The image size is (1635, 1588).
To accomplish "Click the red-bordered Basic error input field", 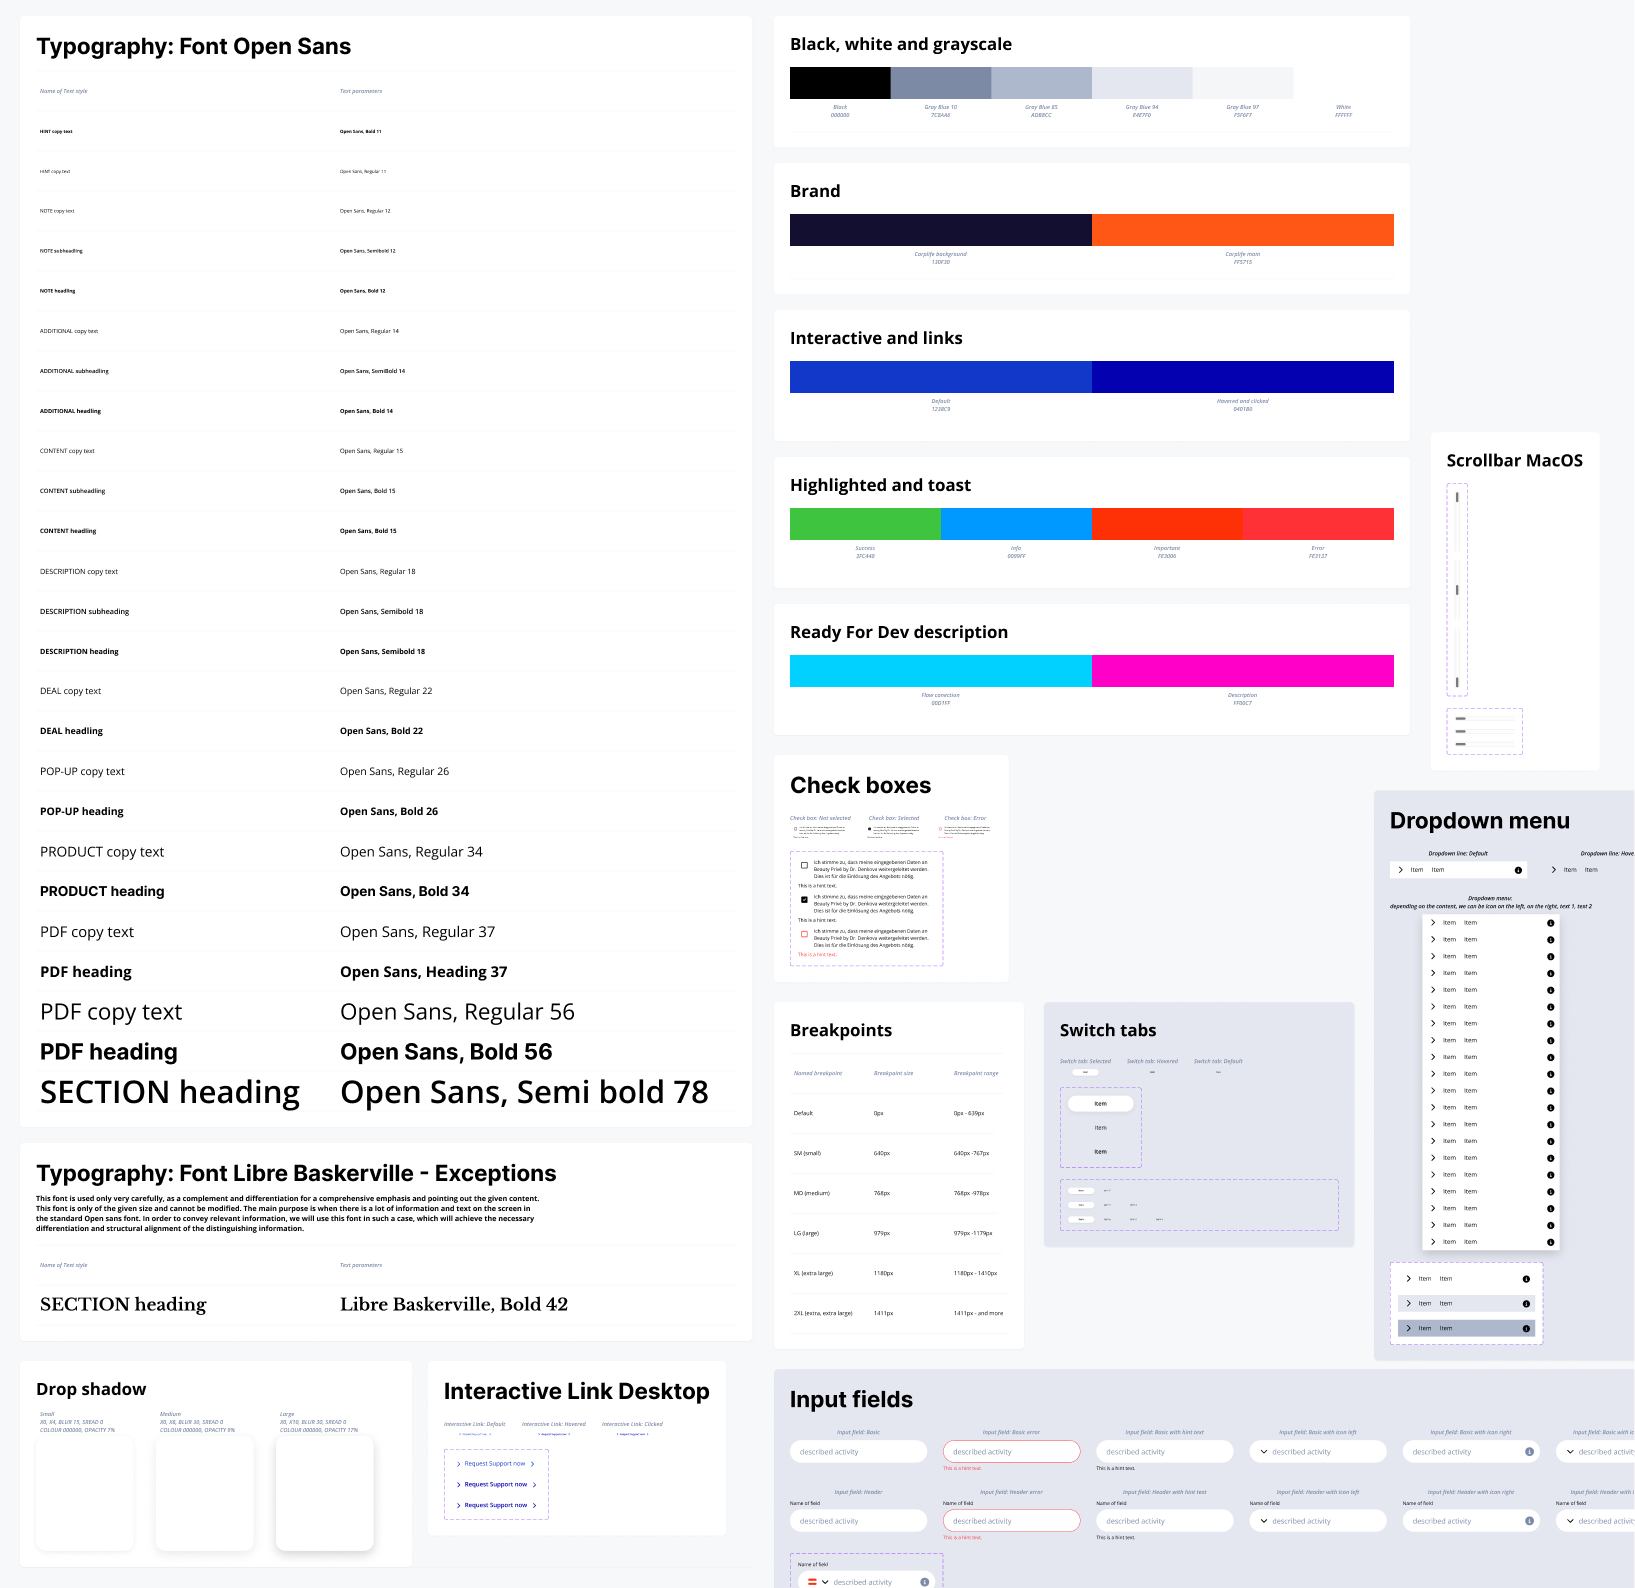I will coord(1010,1451).
